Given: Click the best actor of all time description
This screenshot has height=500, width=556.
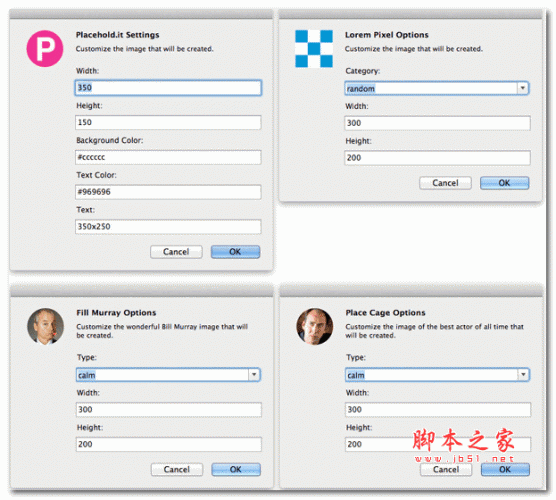Looking at the screenshot, I should 434,331.
